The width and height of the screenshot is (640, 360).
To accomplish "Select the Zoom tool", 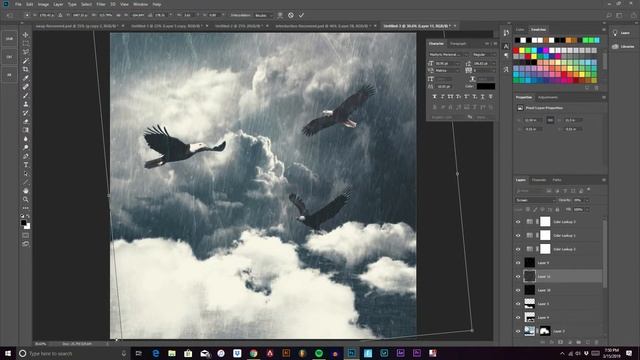I will [x=26, y=199].
